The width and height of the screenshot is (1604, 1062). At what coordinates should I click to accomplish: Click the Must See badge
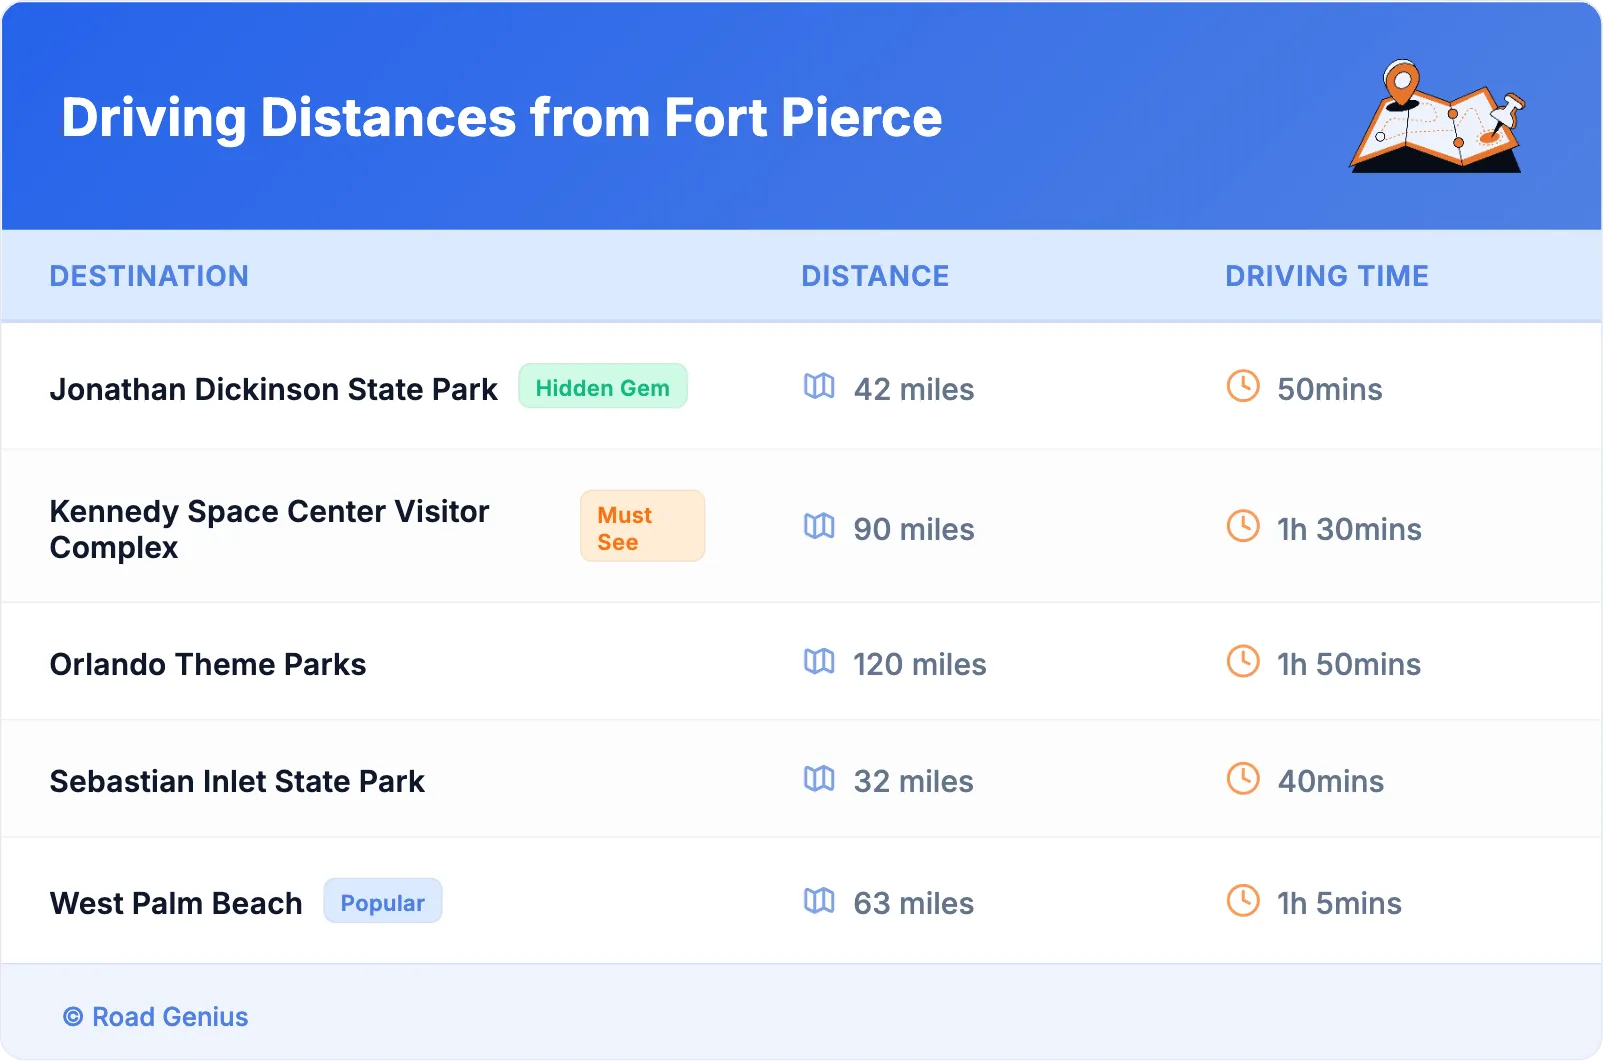pos(642,526)
